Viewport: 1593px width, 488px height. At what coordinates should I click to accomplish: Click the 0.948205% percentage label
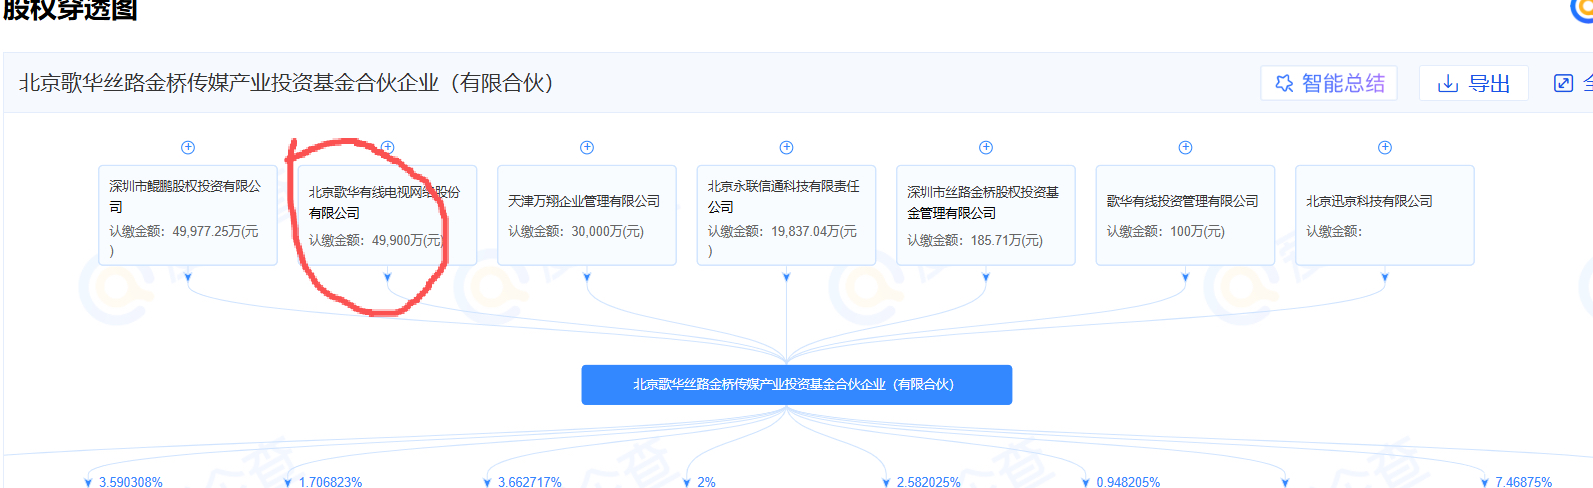coord(1128,482)
